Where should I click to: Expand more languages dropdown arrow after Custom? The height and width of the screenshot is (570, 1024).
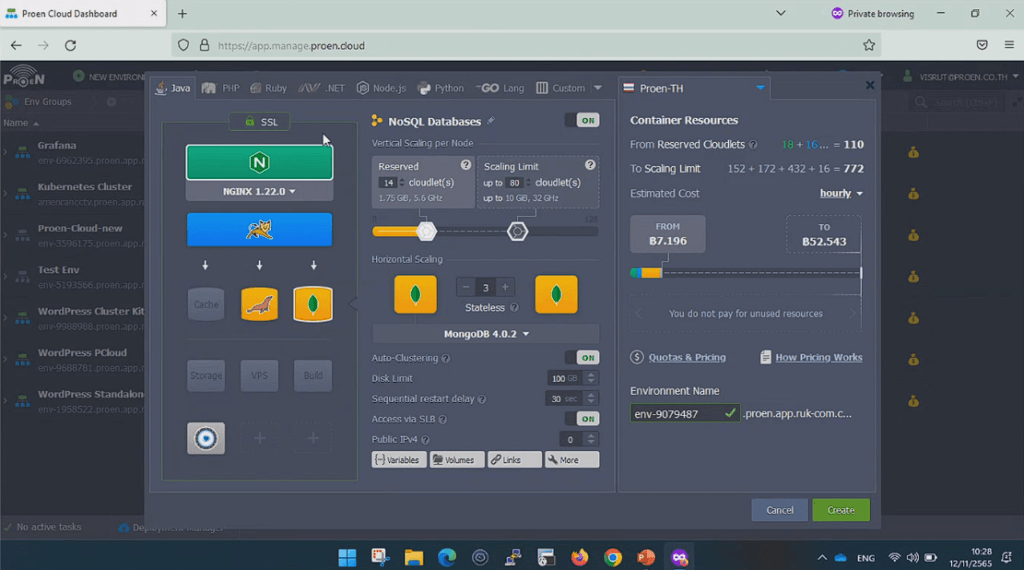click(598, 87)
